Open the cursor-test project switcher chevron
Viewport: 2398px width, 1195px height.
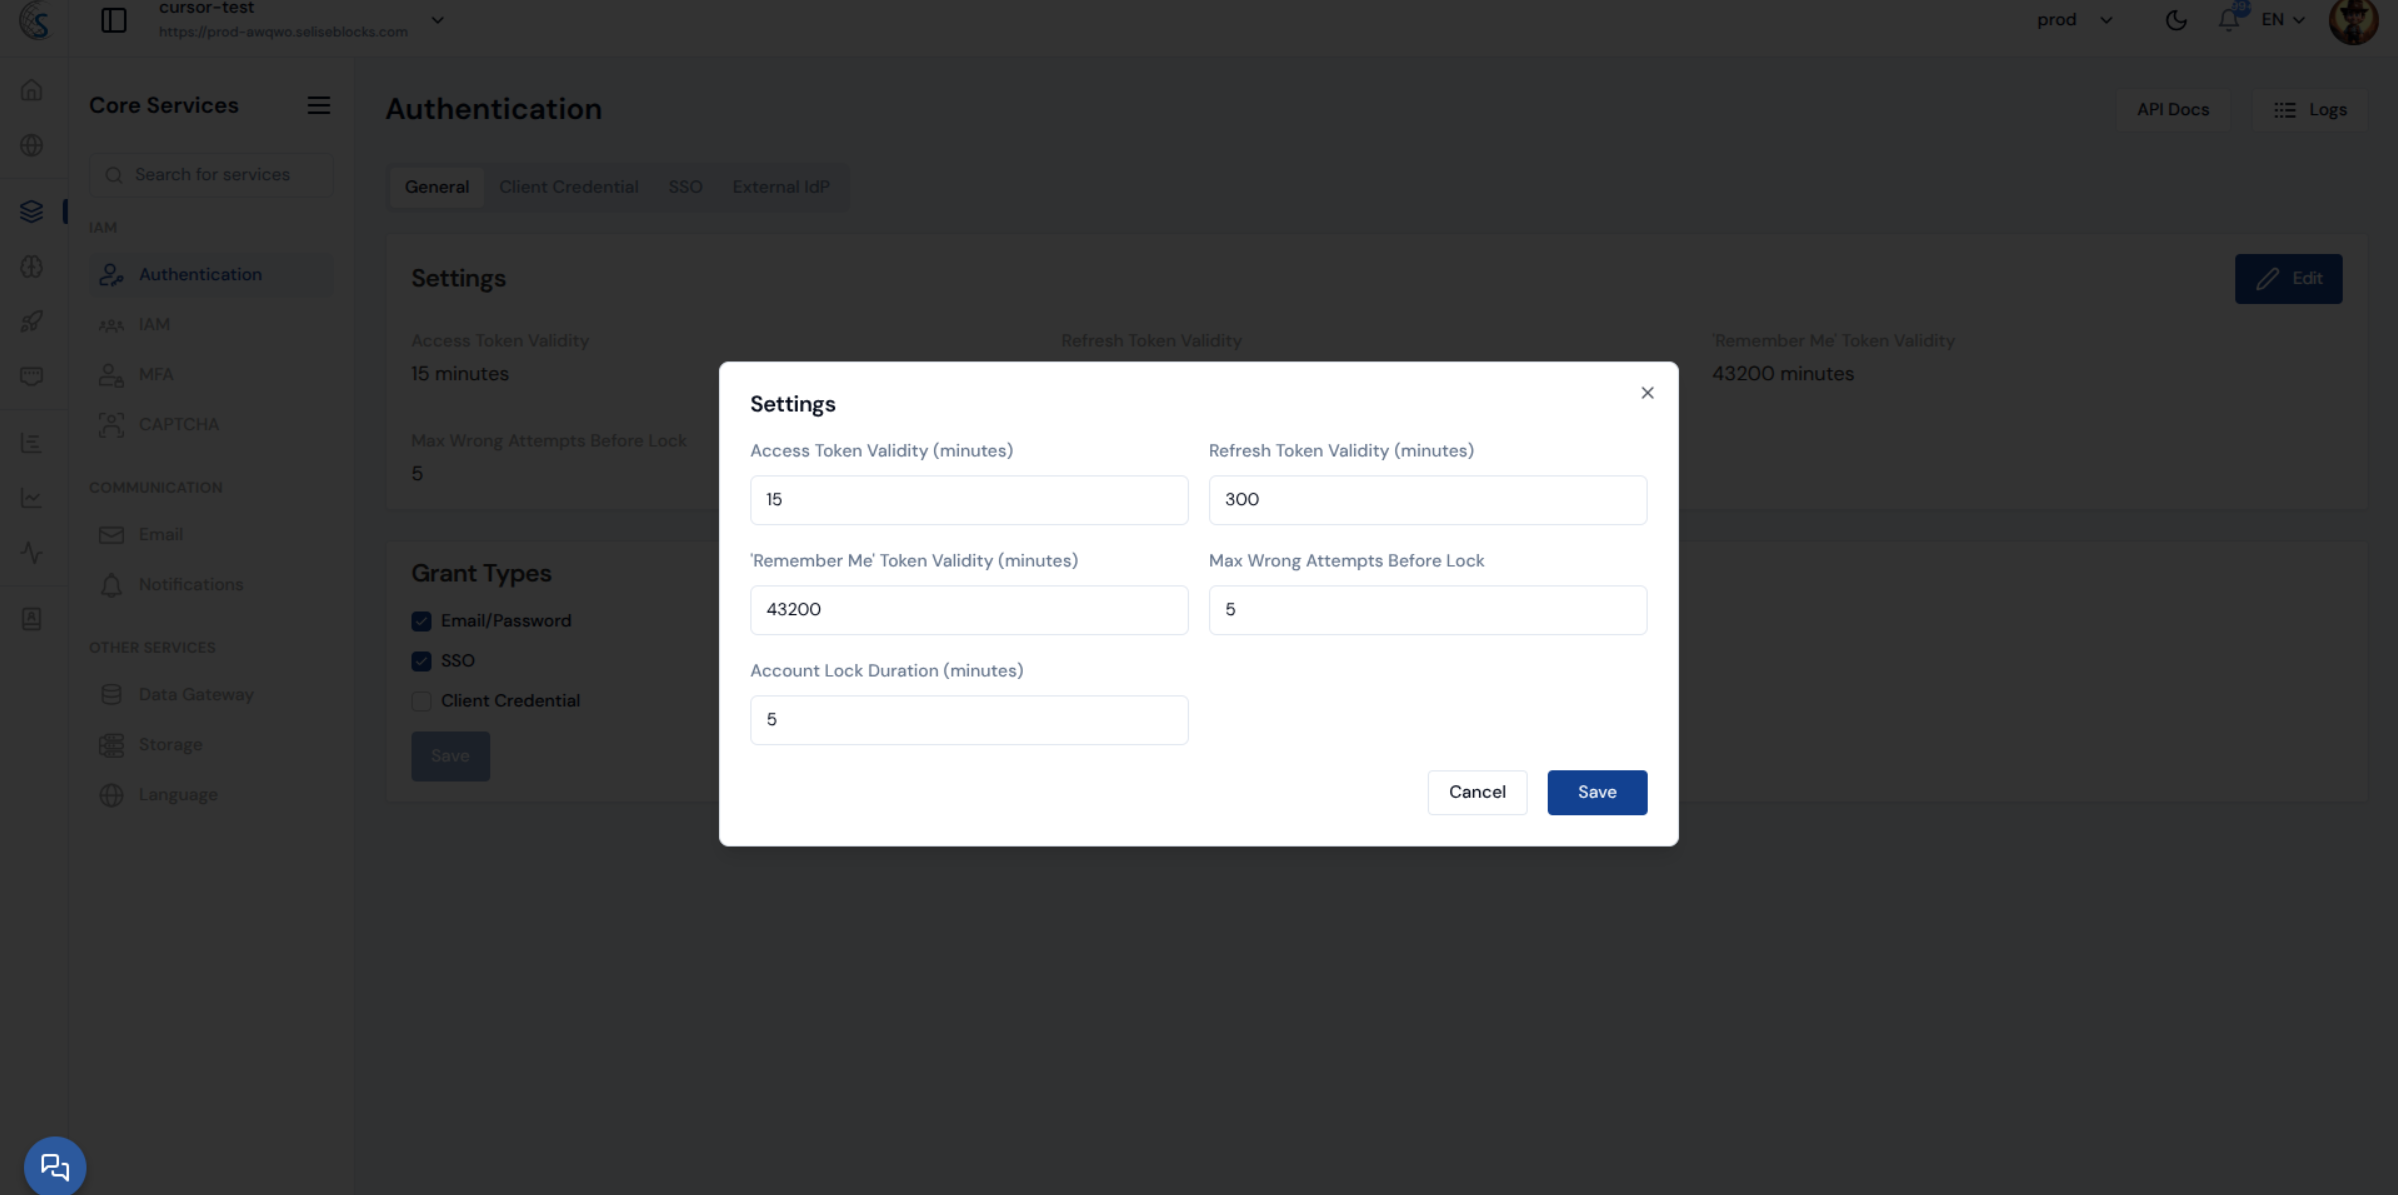(x=437, y=19)
